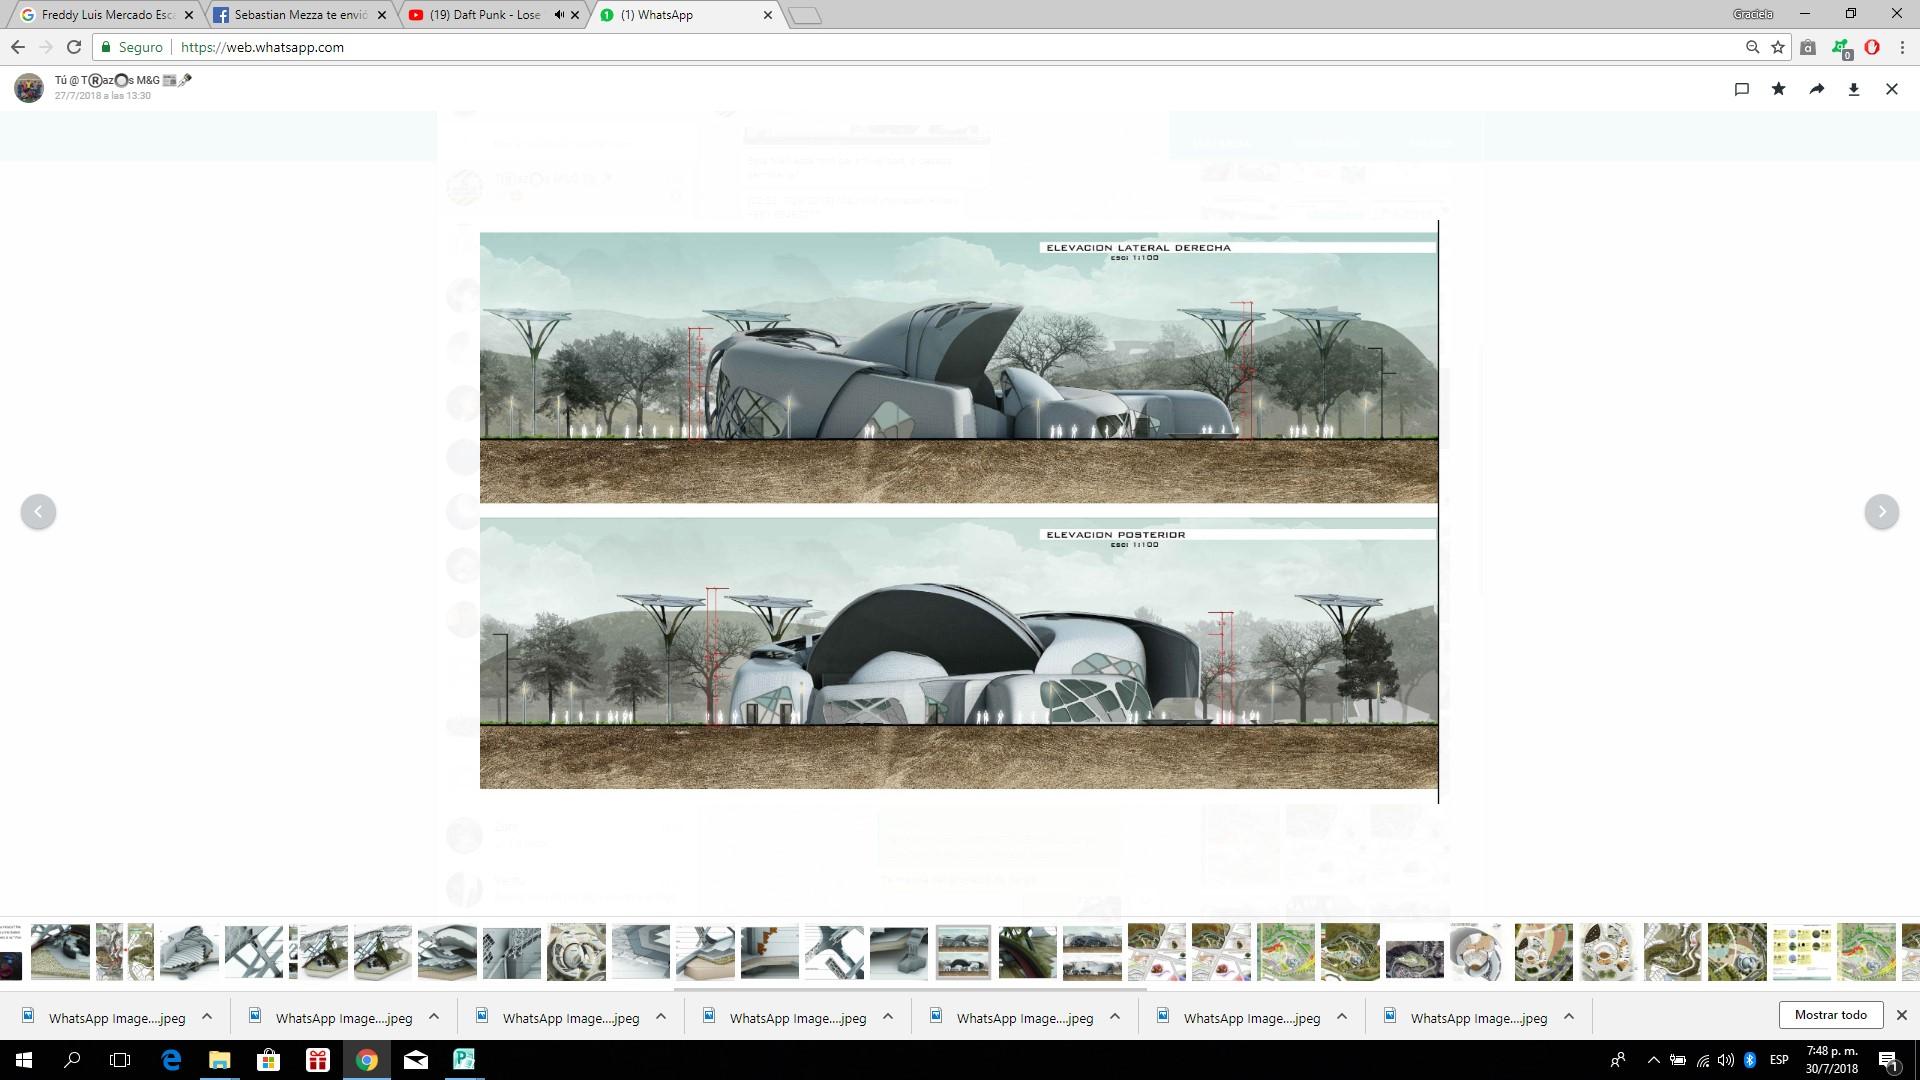Screen dimensions: 1920x1080
Task: Open File Explorer from the taskbar
Action: (x=219, y=1060)
